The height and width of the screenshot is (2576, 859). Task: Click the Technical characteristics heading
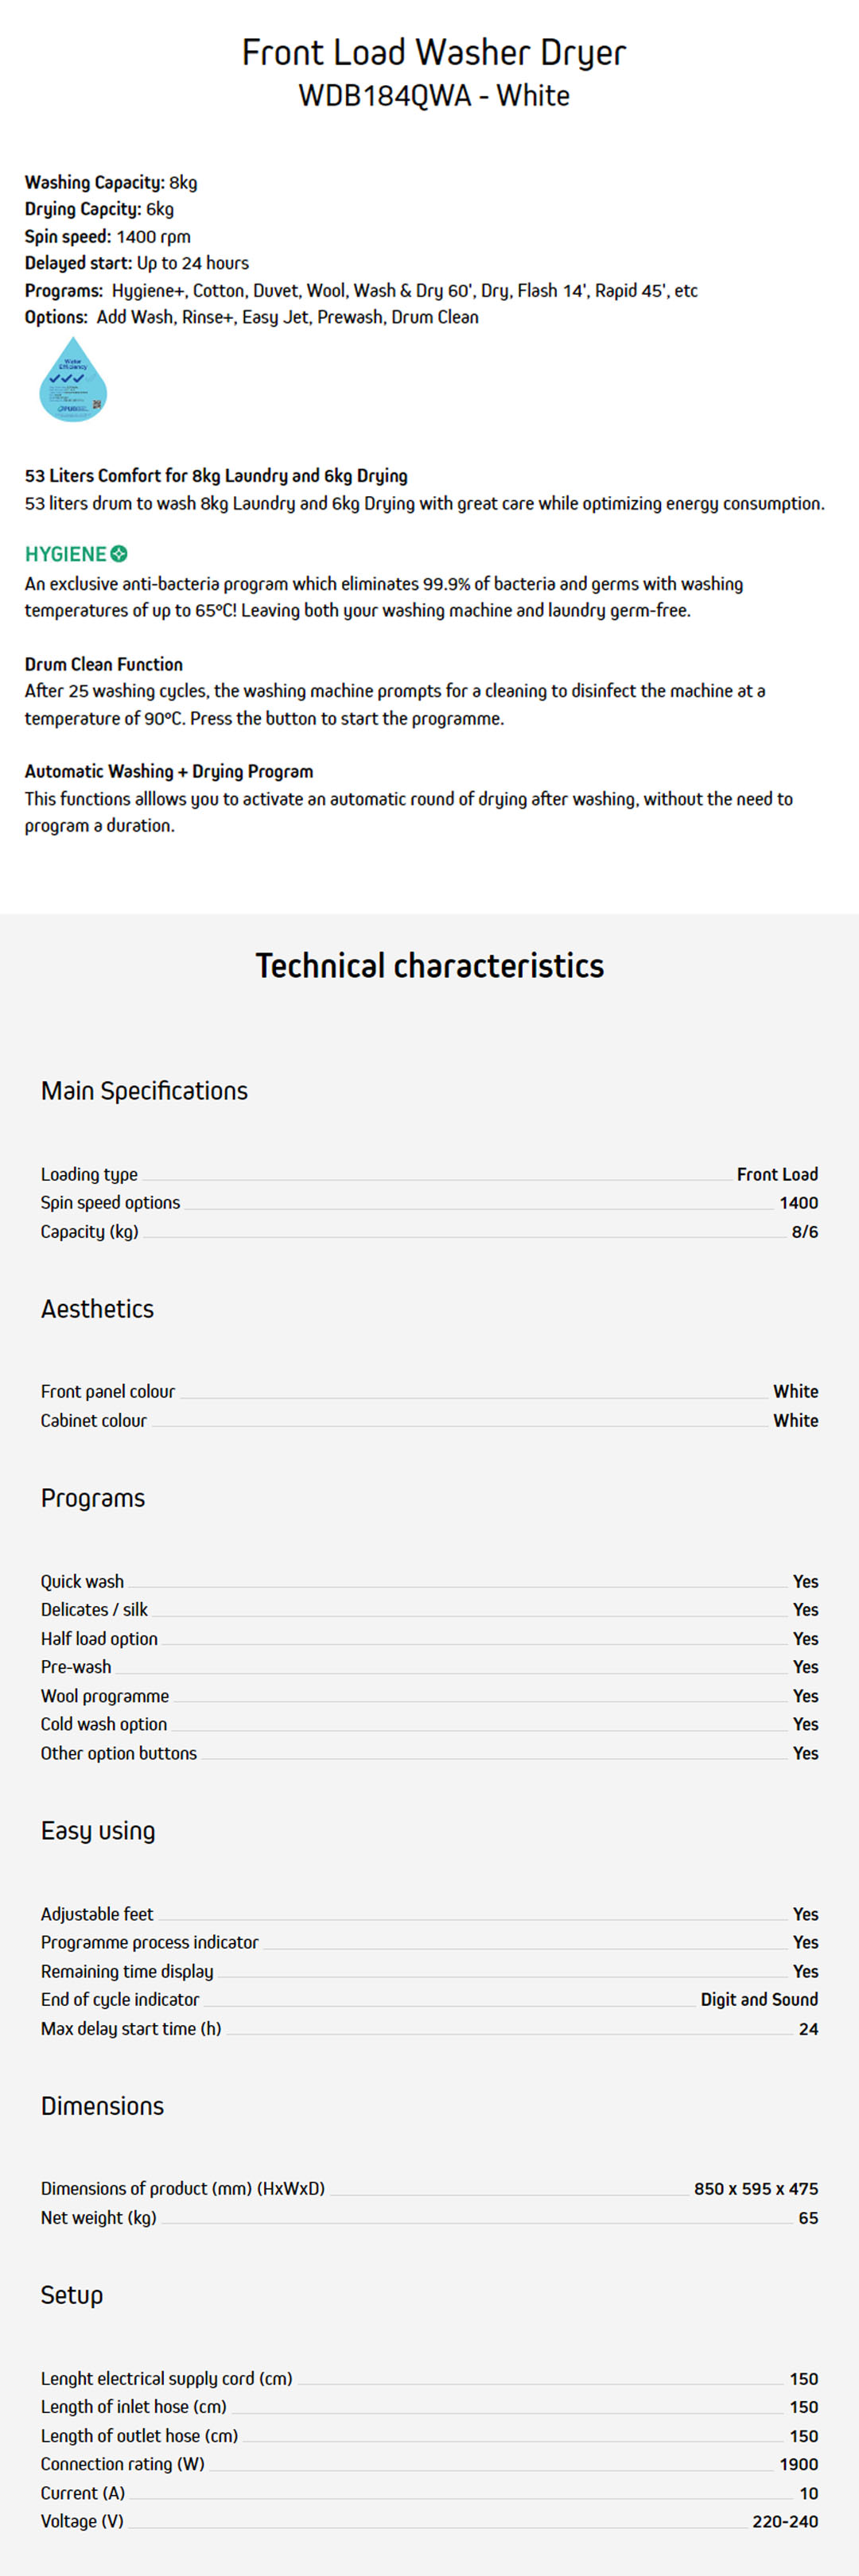click(429, 965)
